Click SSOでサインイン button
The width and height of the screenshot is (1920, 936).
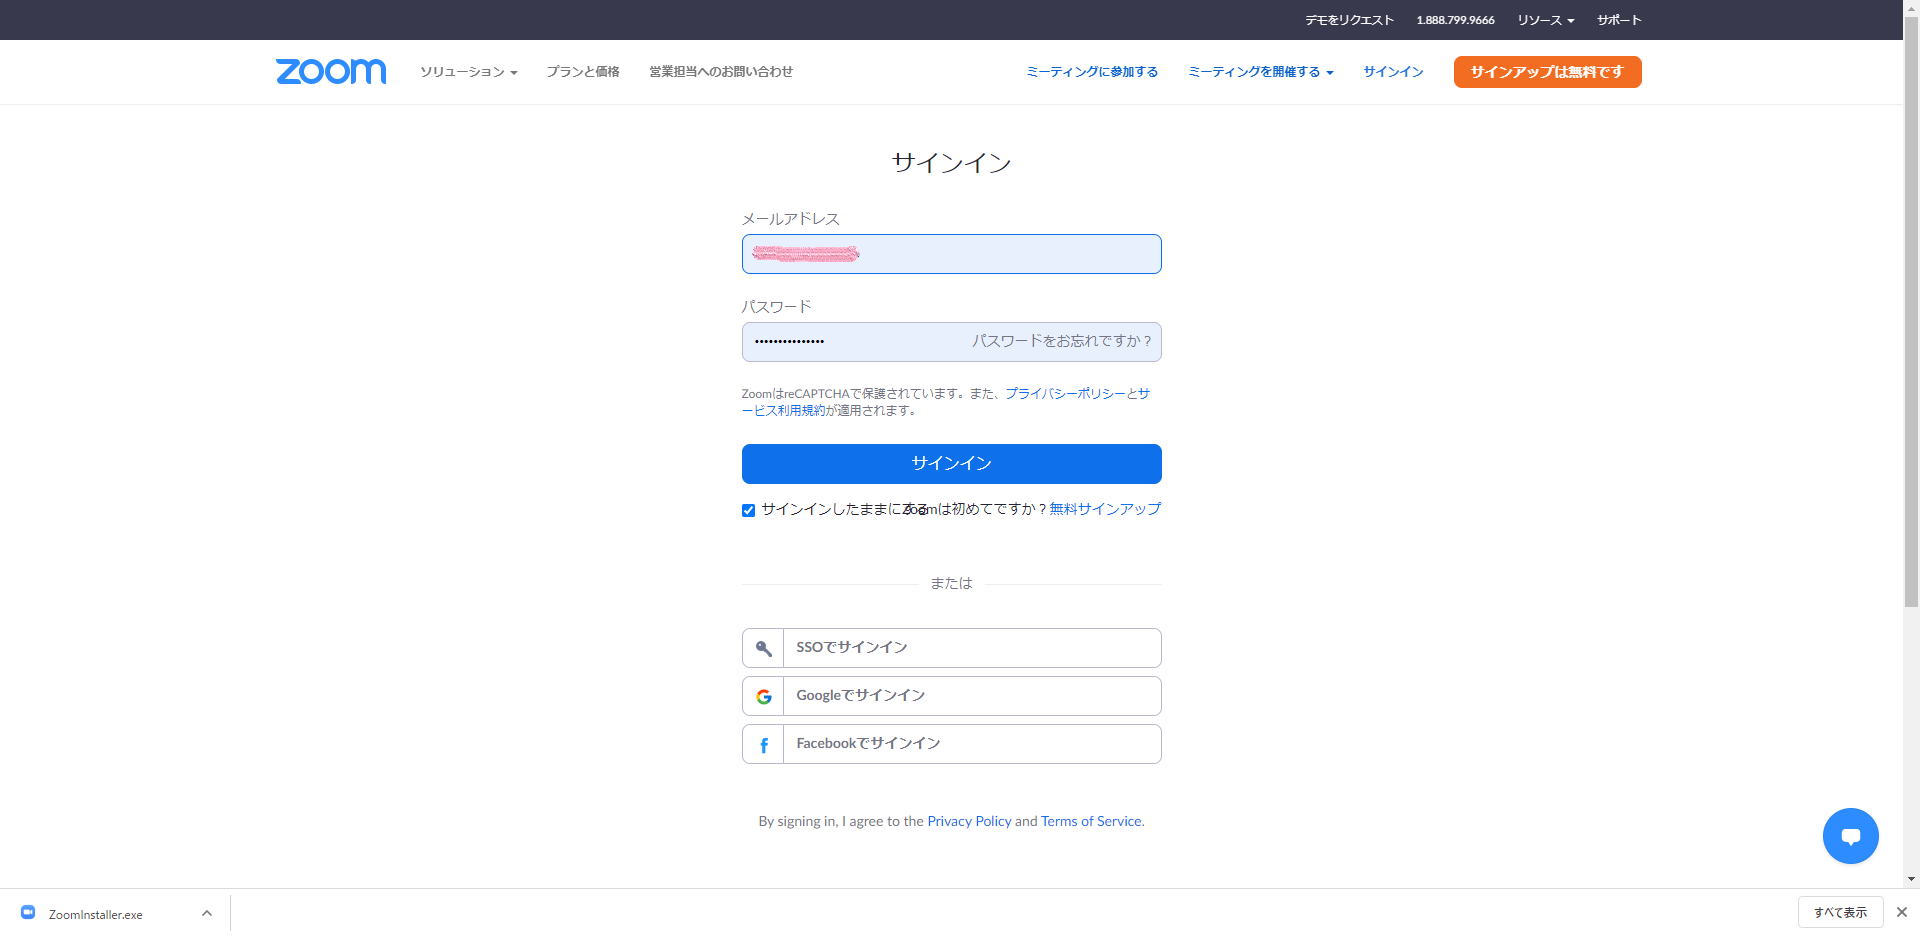click(951, 648)
